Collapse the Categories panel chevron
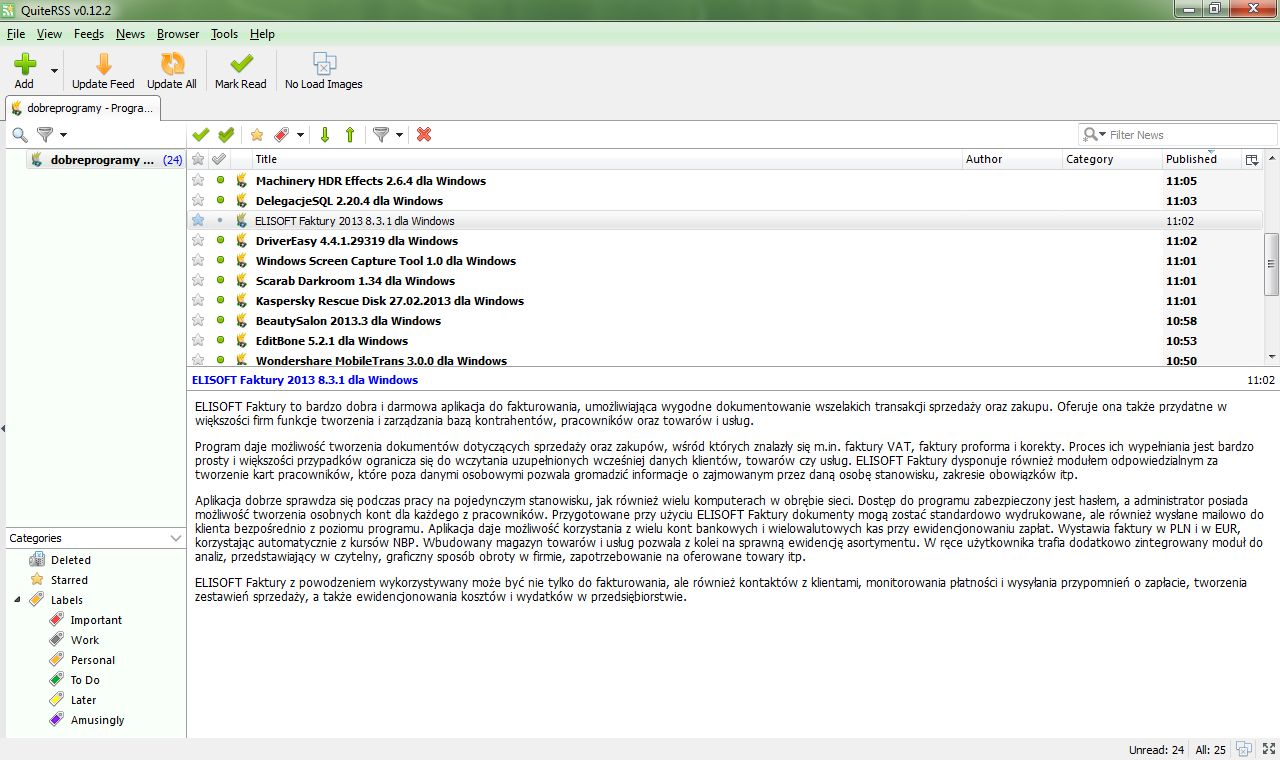This screenshot has width=1280, height=760. [x=176, y=538]
